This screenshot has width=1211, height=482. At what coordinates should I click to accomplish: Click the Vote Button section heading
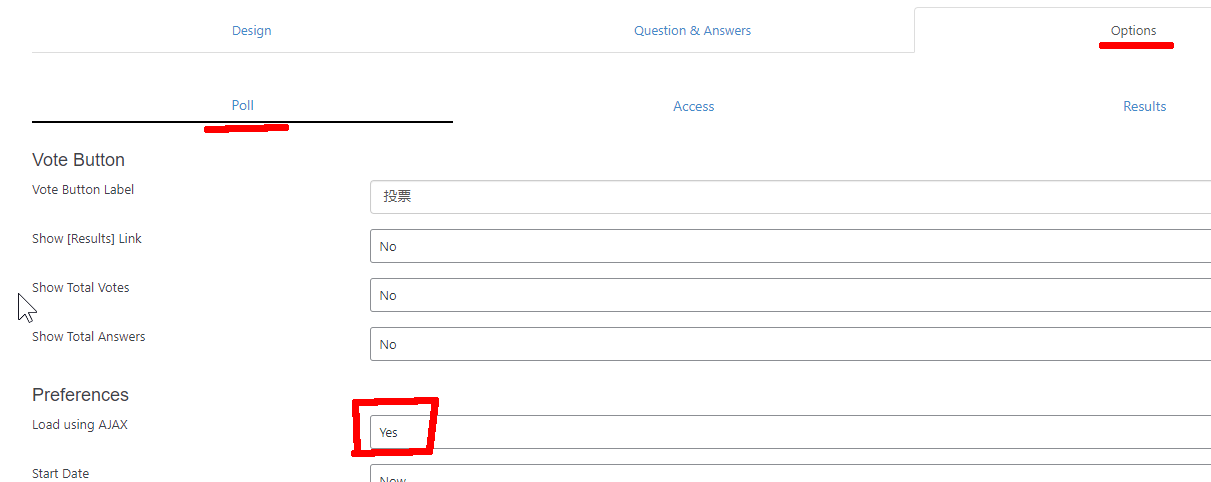click(x=78, y=160)
